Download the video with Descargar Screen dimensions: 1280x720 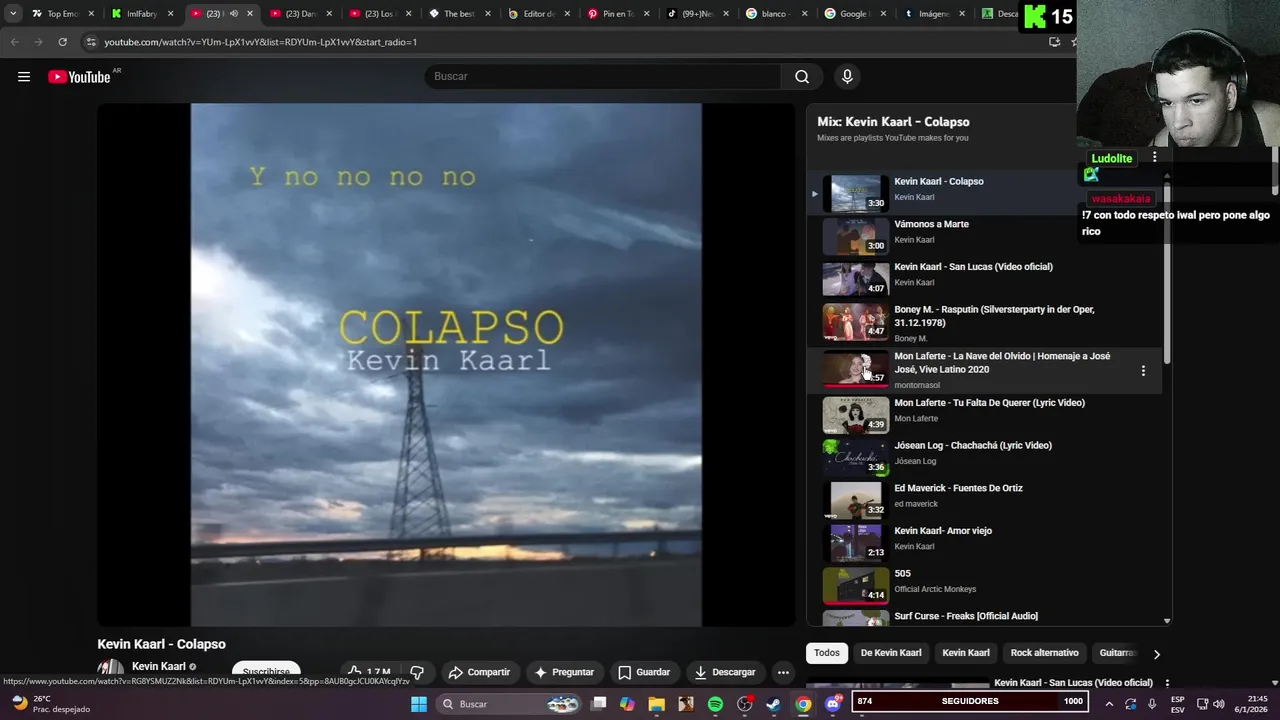click(725, 672)
